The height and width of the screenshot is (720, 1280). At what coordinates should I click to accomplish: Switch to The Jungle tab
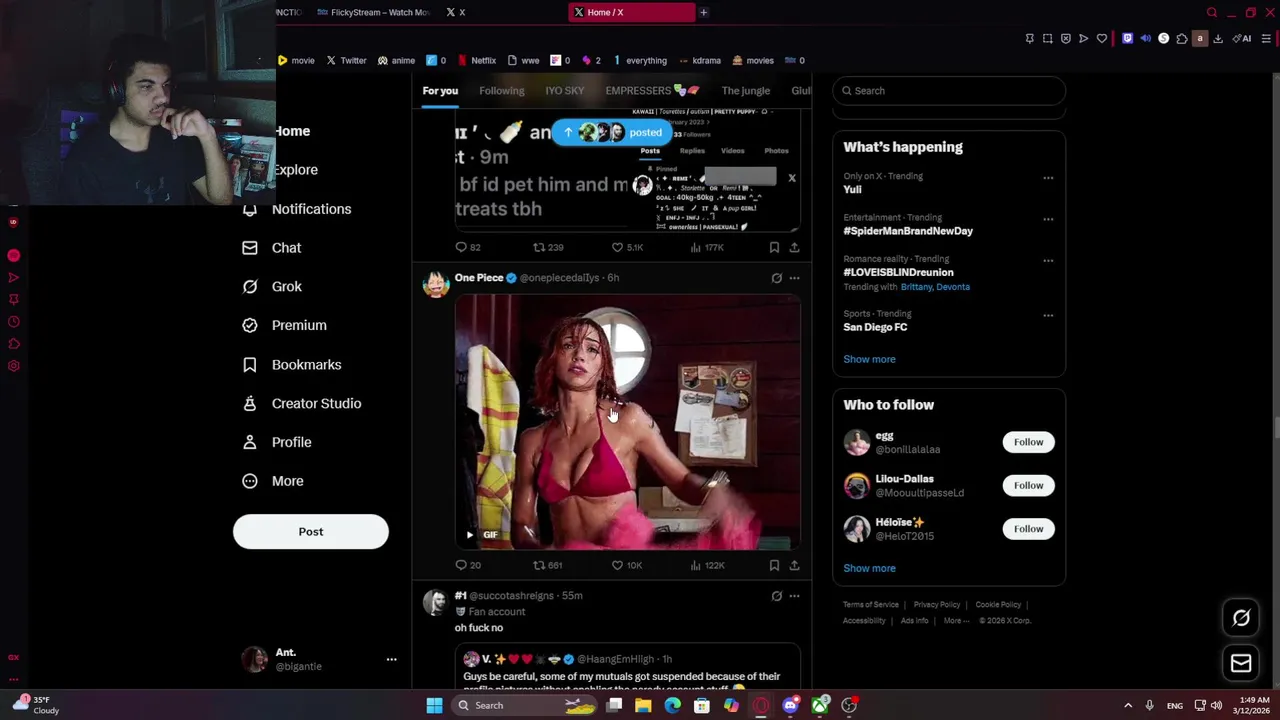pyautogui.click(x=746, y=91)
